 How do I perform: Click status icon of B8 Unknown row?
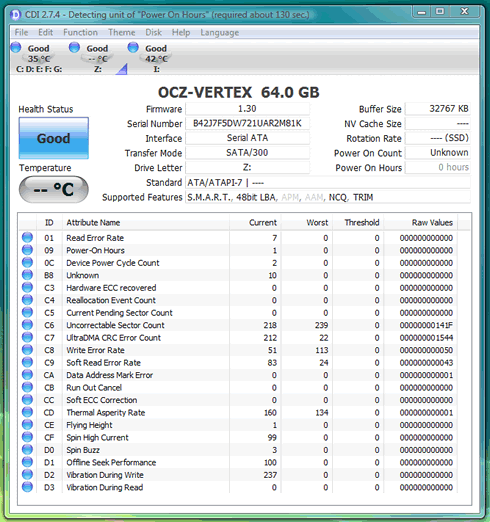[x=27, y=275]
